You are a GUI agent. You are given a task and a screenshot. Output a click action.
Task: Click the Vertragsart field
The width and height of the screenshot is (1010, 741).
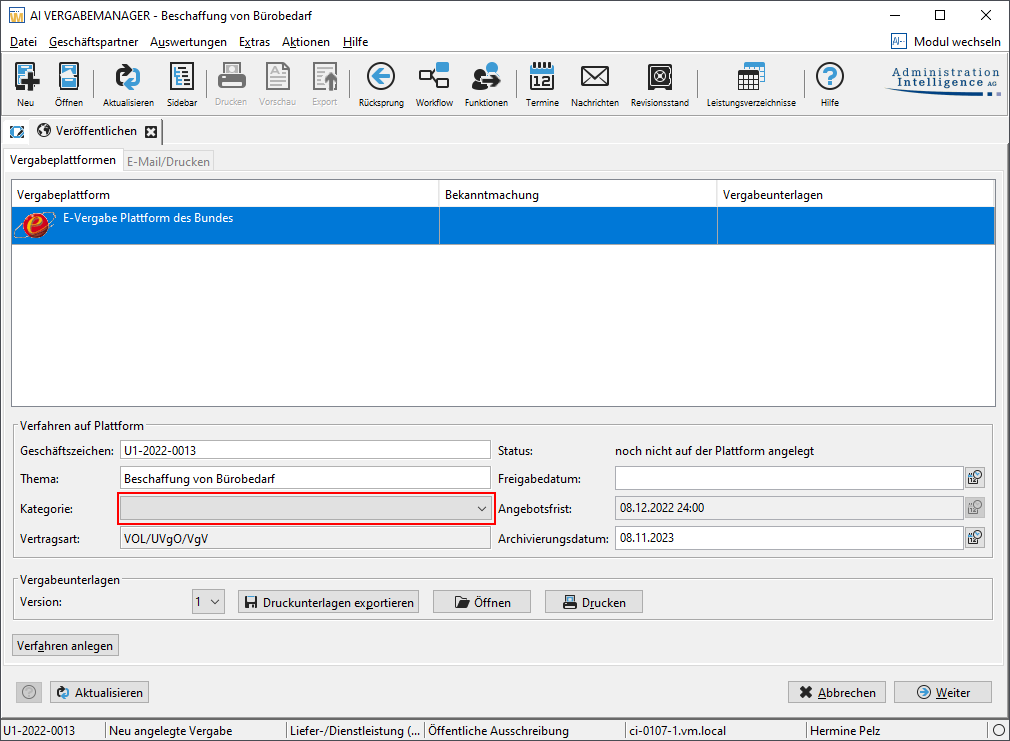pyautogui.click(x=305, y=538)
